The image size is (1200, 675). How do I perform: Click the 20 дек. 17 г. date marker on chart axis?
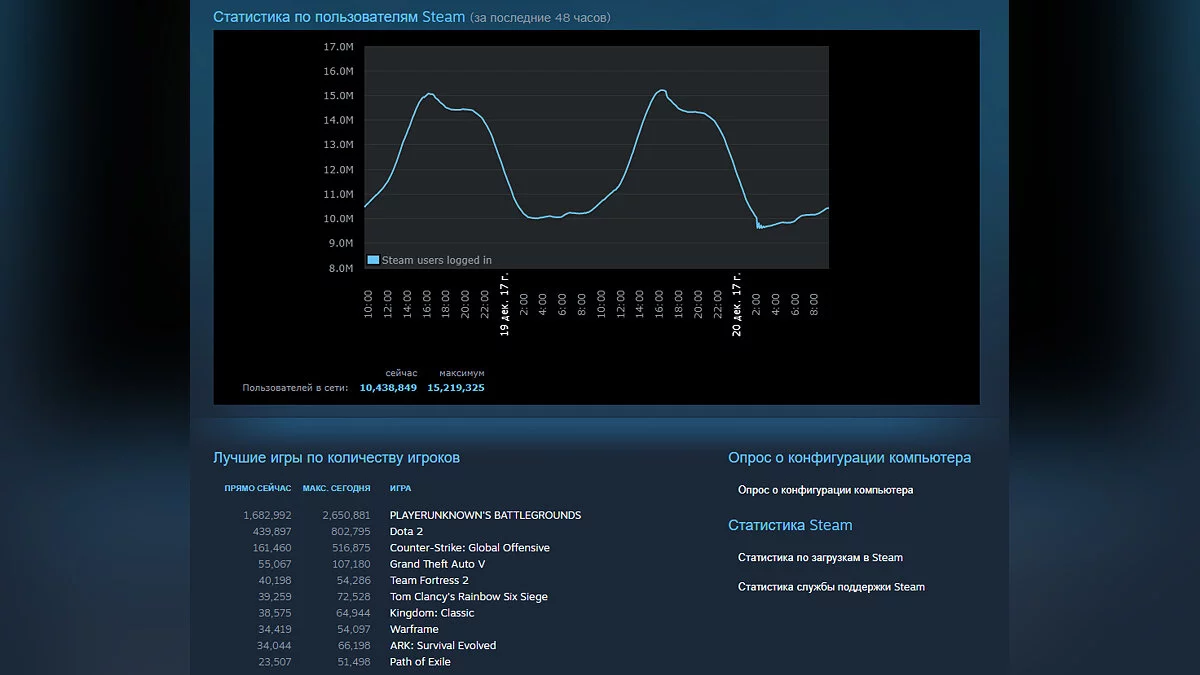click(x=737, y=305)
